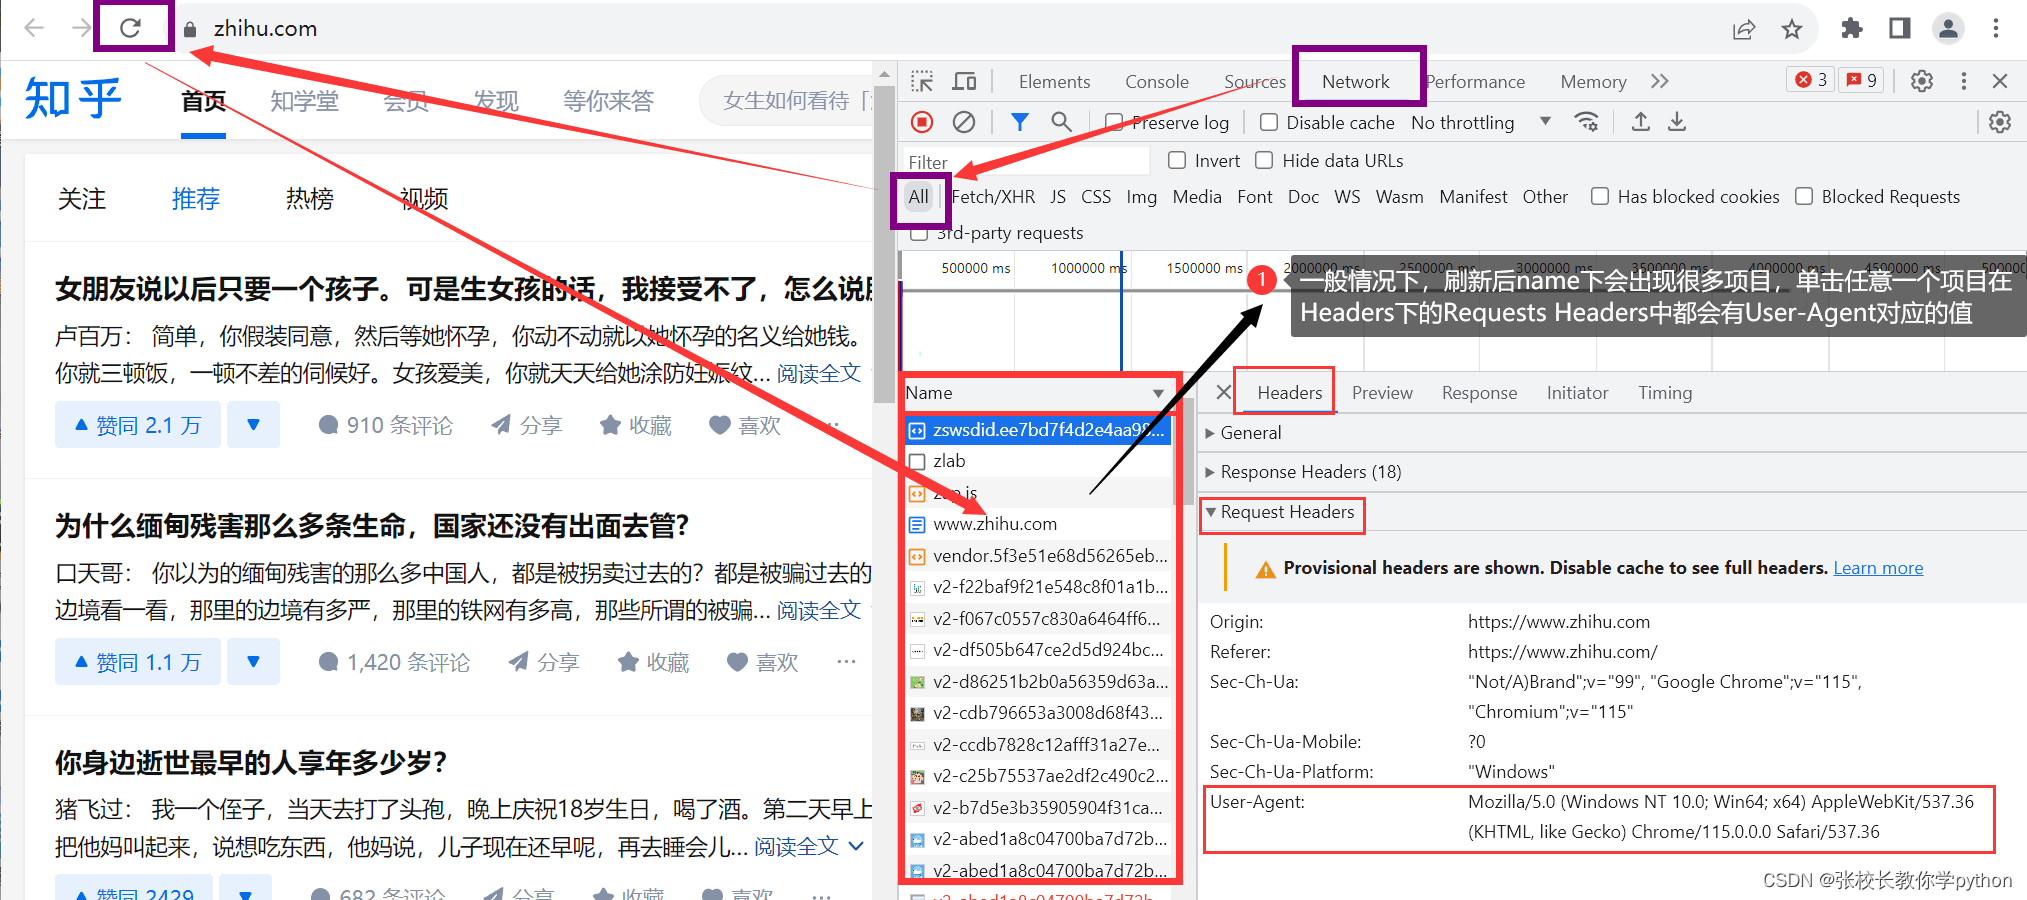Open downvote arrow beside 赞同 1.1 万
2027x900 pixels.
pyautogui.click(x=253, y=662)
